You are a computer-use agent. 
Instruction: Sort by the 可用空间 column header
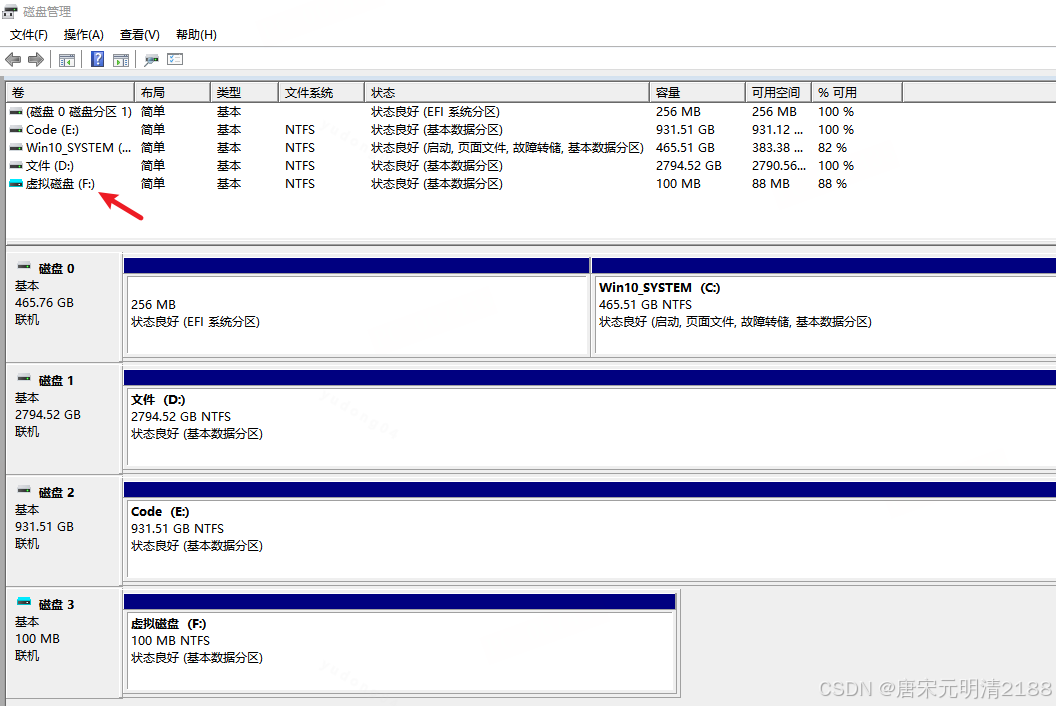point(779,92)
